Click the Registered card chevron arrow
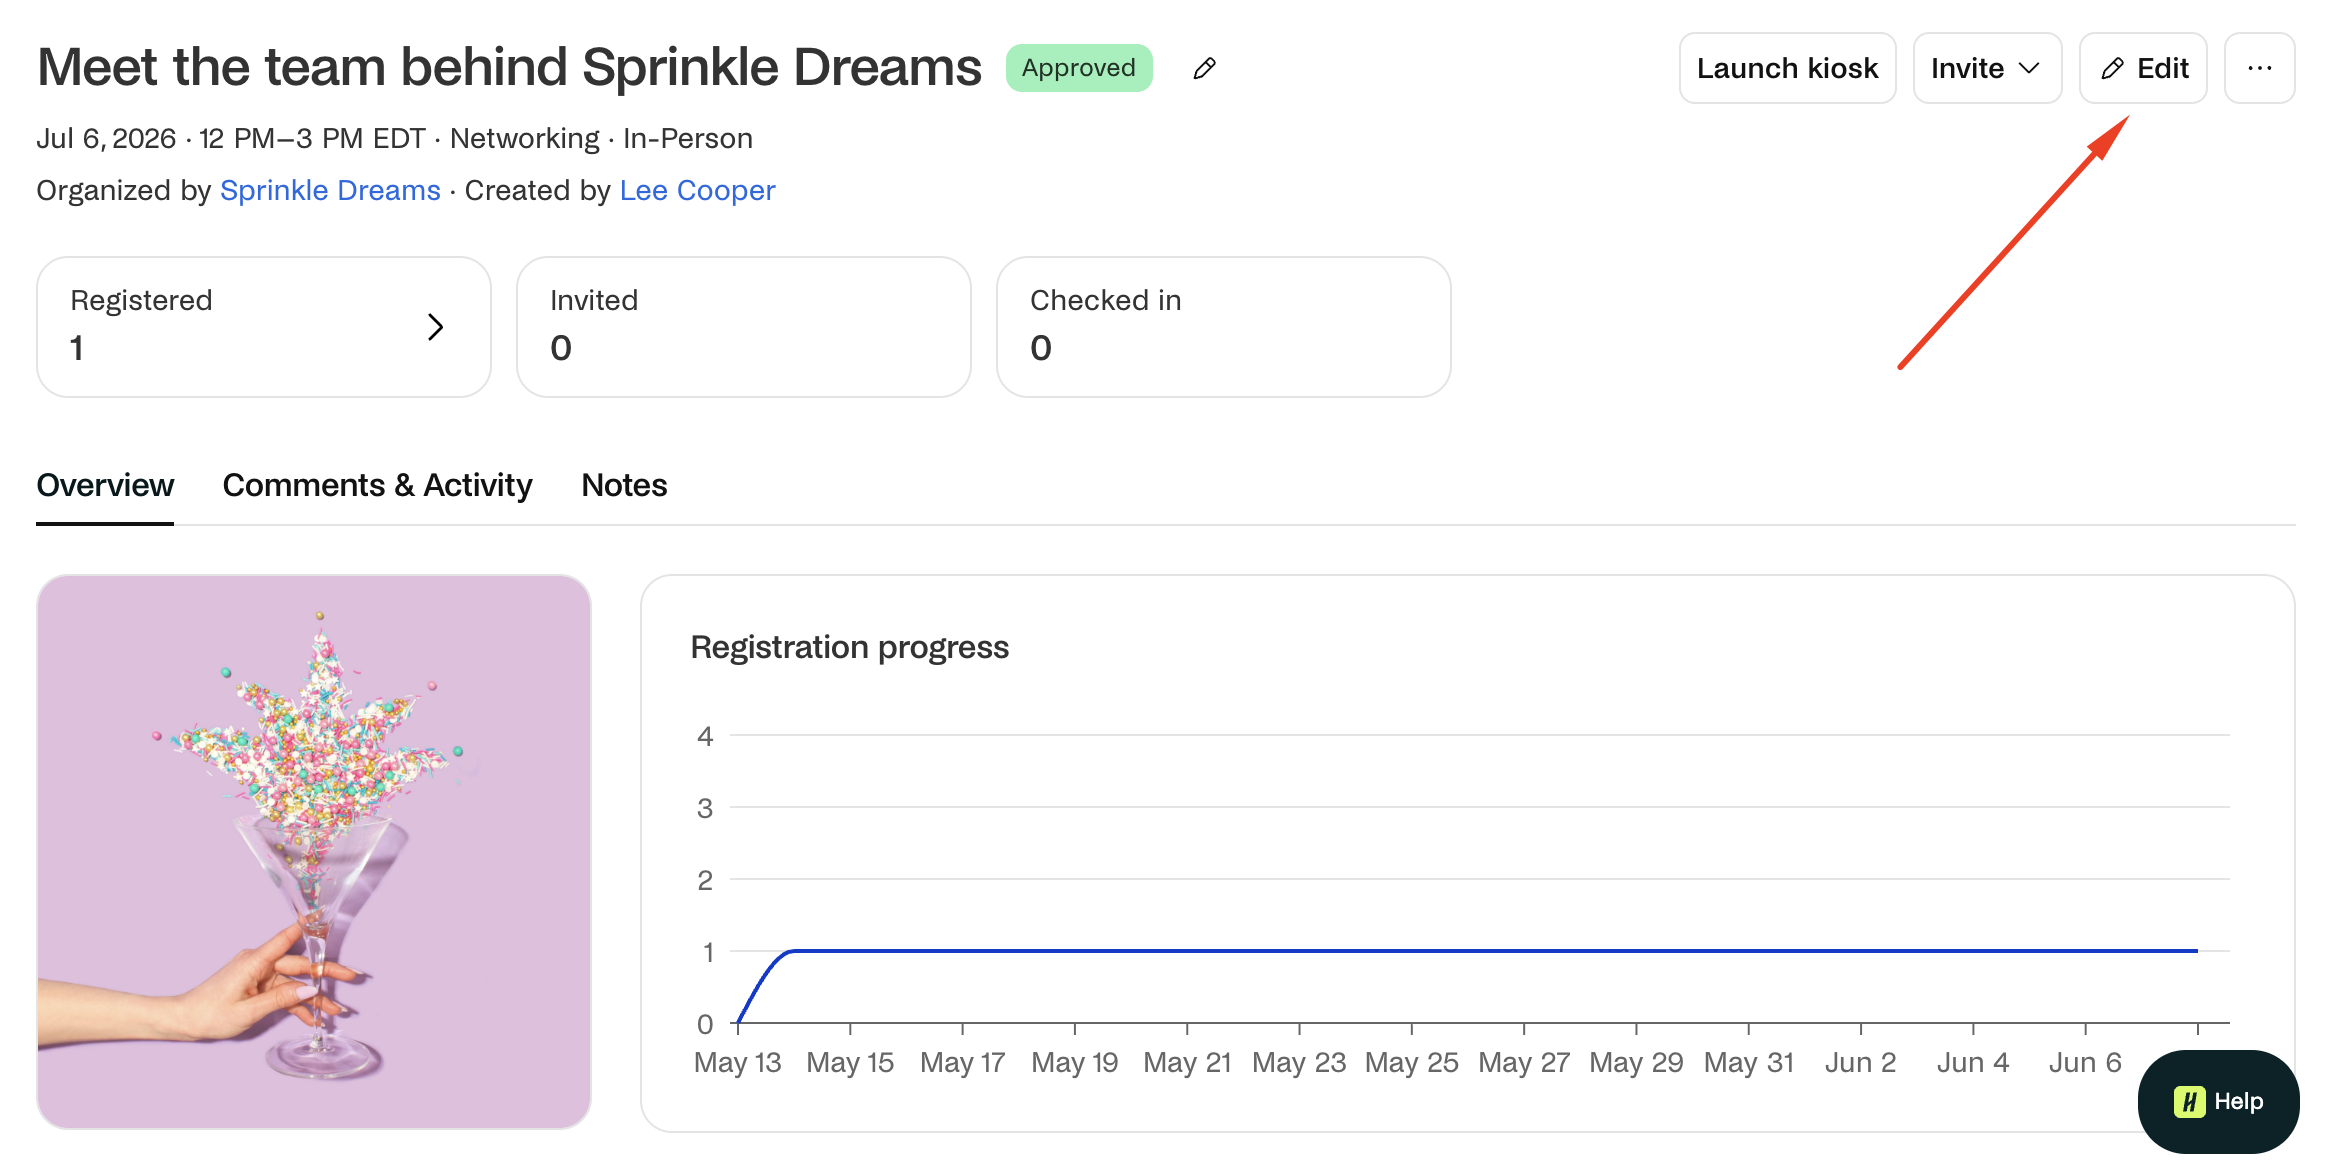Image resolution: width=2330 pixels, height=1168 pixels. point(435,327)
